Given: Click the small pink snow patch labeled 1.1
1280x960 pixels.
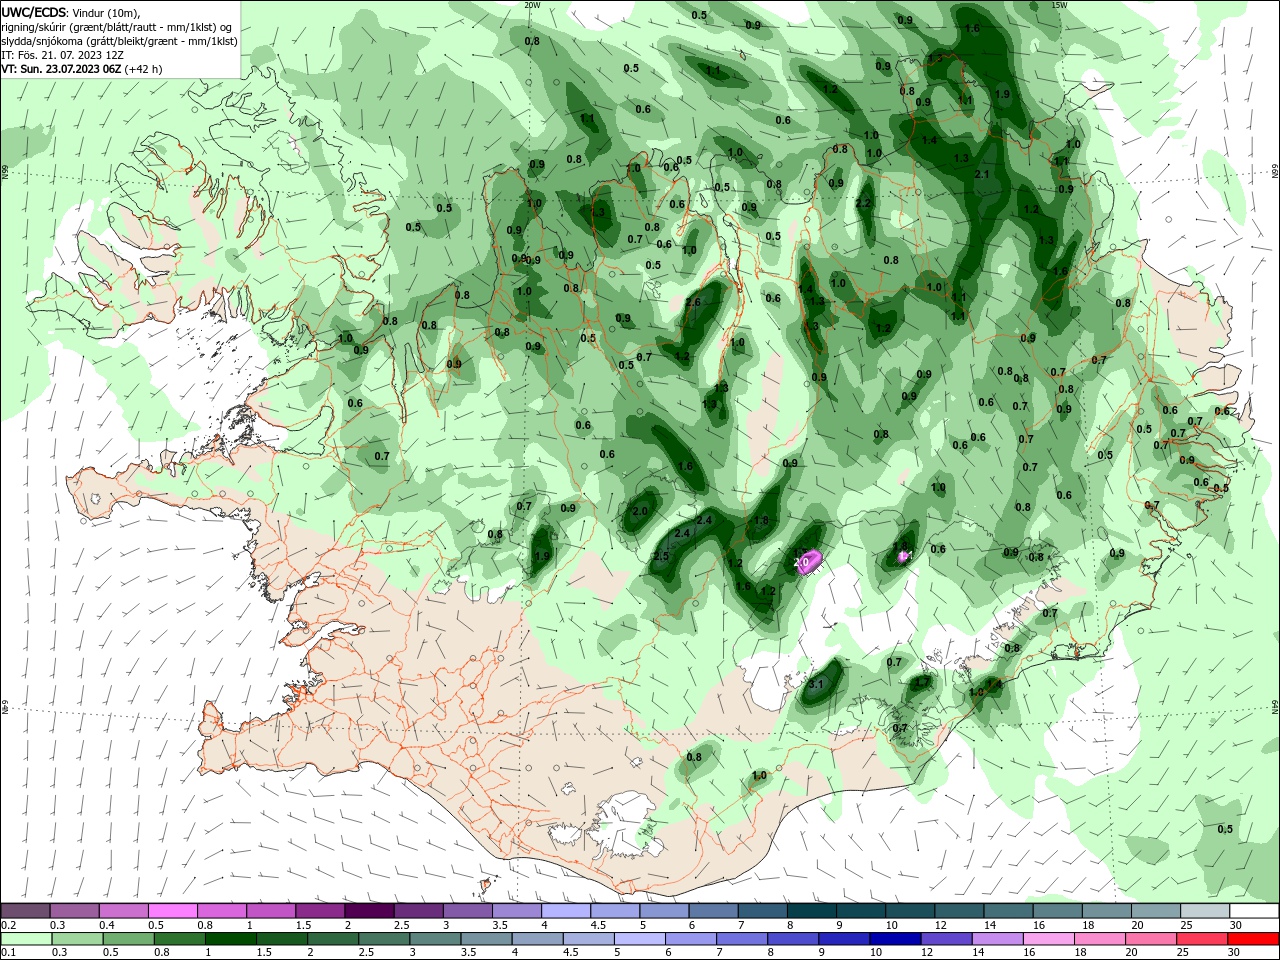Looking at the screenshot, I should click(x=903, y=556).
